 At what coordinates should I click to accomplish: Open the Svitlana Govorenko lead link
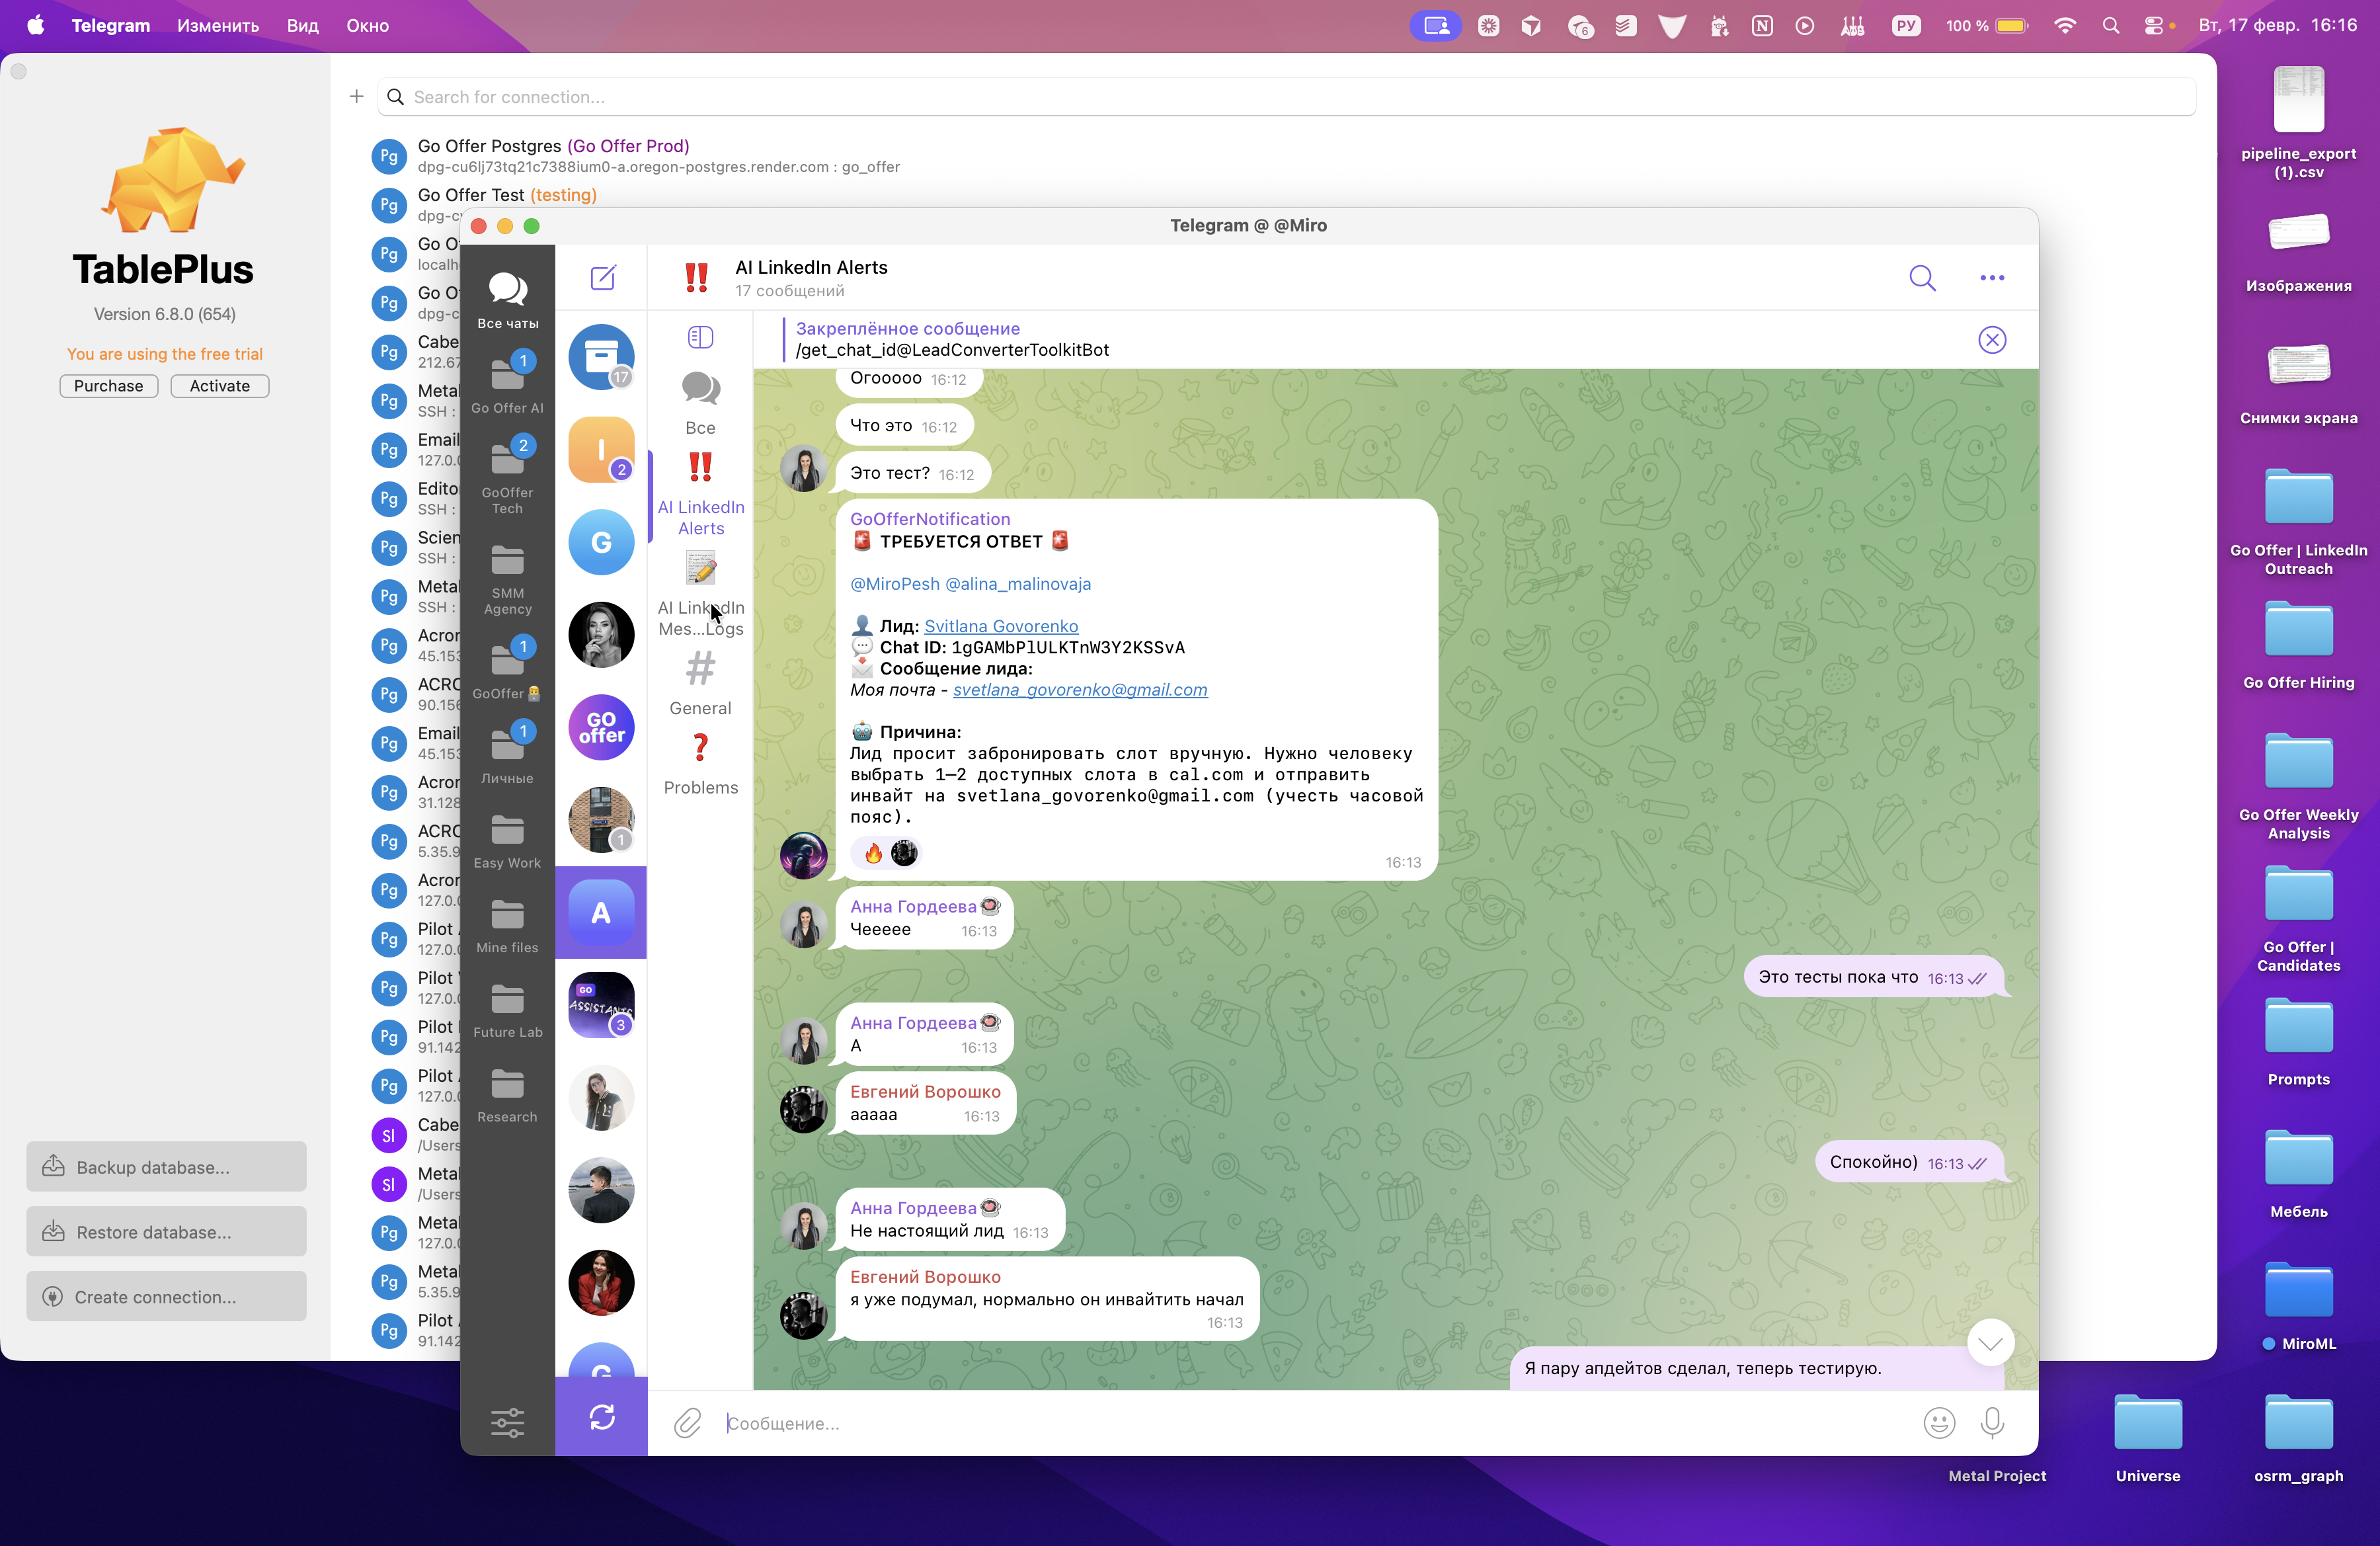tap(1000, 626)
